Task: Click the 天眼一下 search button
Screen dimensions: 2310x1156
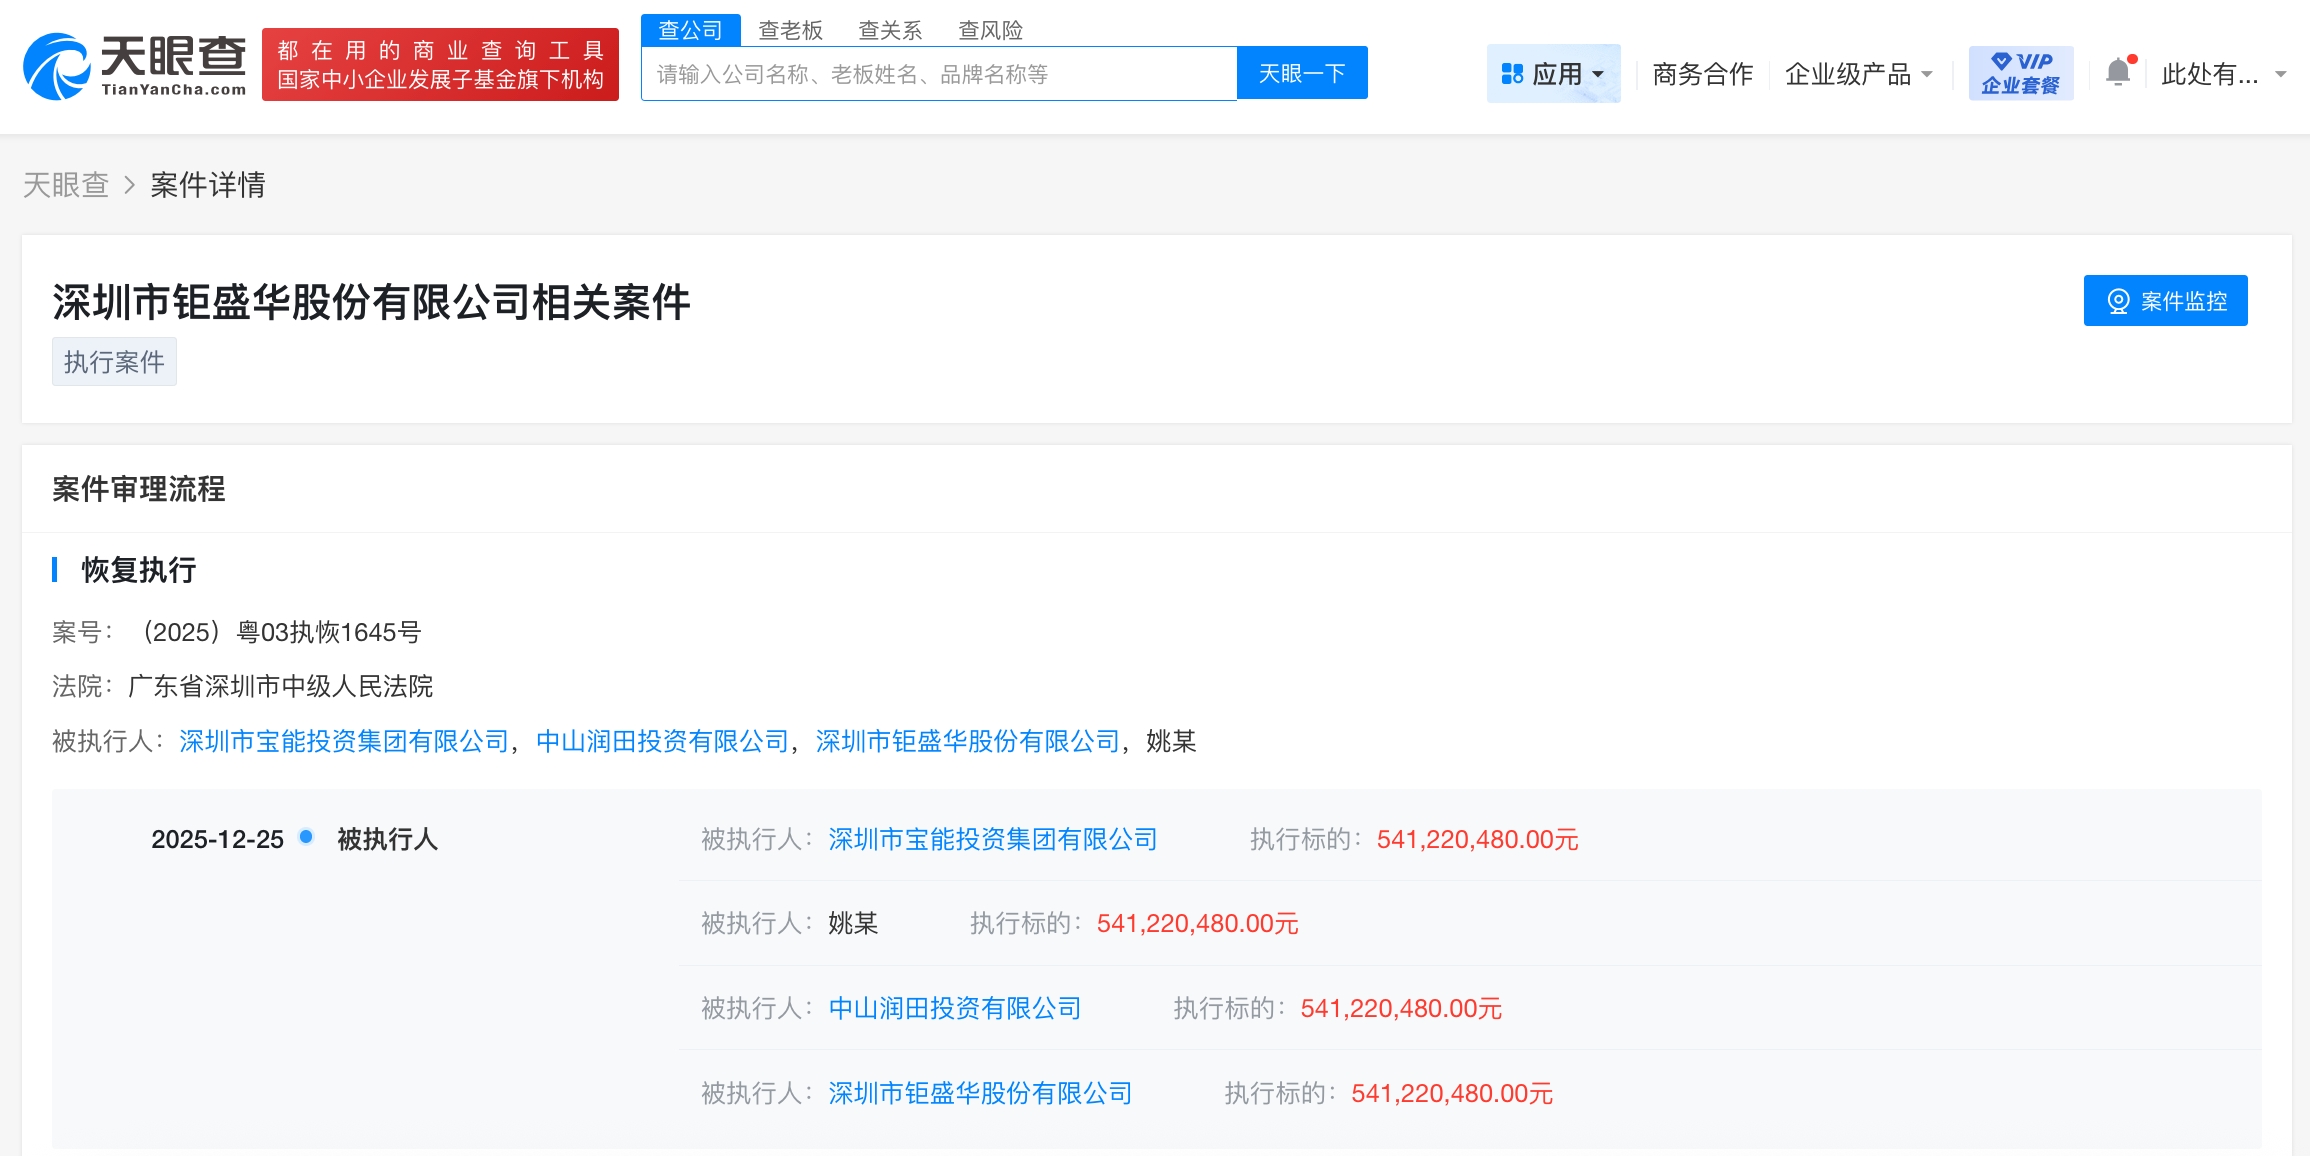Action: click(x=1302, y=72)
